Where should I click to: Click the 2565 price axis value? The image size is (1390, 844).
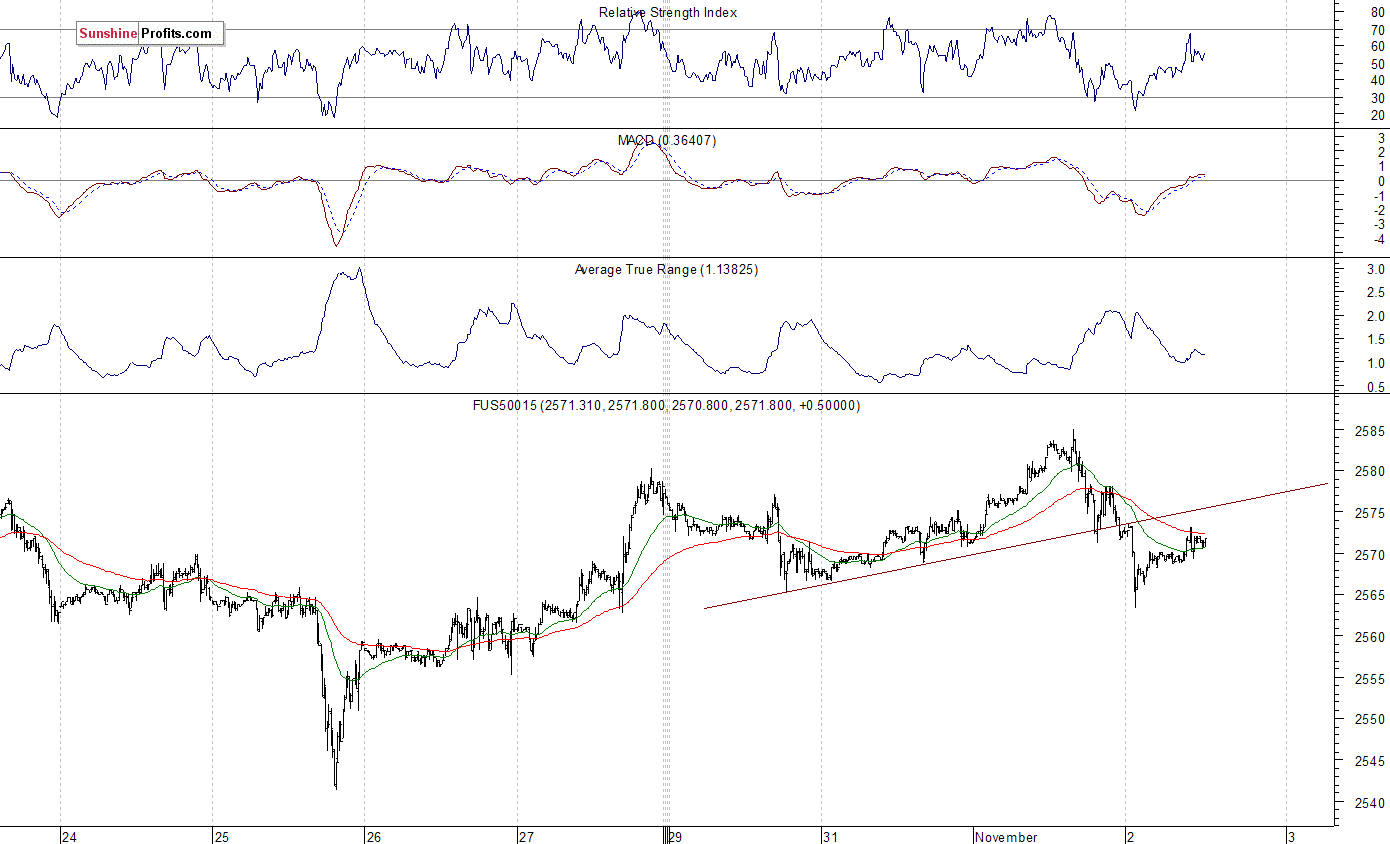(1371, 596)
